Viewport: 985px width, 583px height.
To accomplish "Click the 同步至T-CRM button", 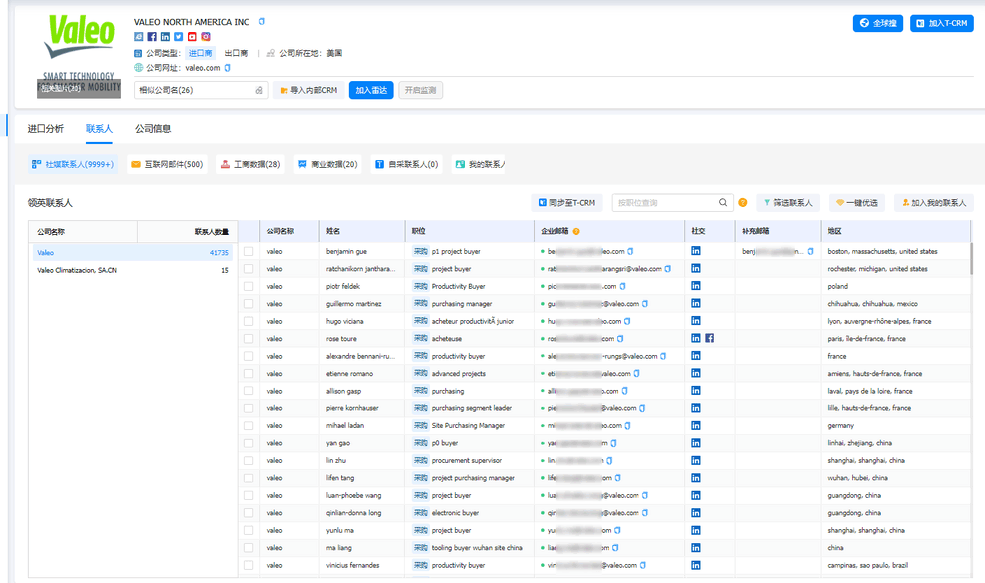I will pos(567,202).
